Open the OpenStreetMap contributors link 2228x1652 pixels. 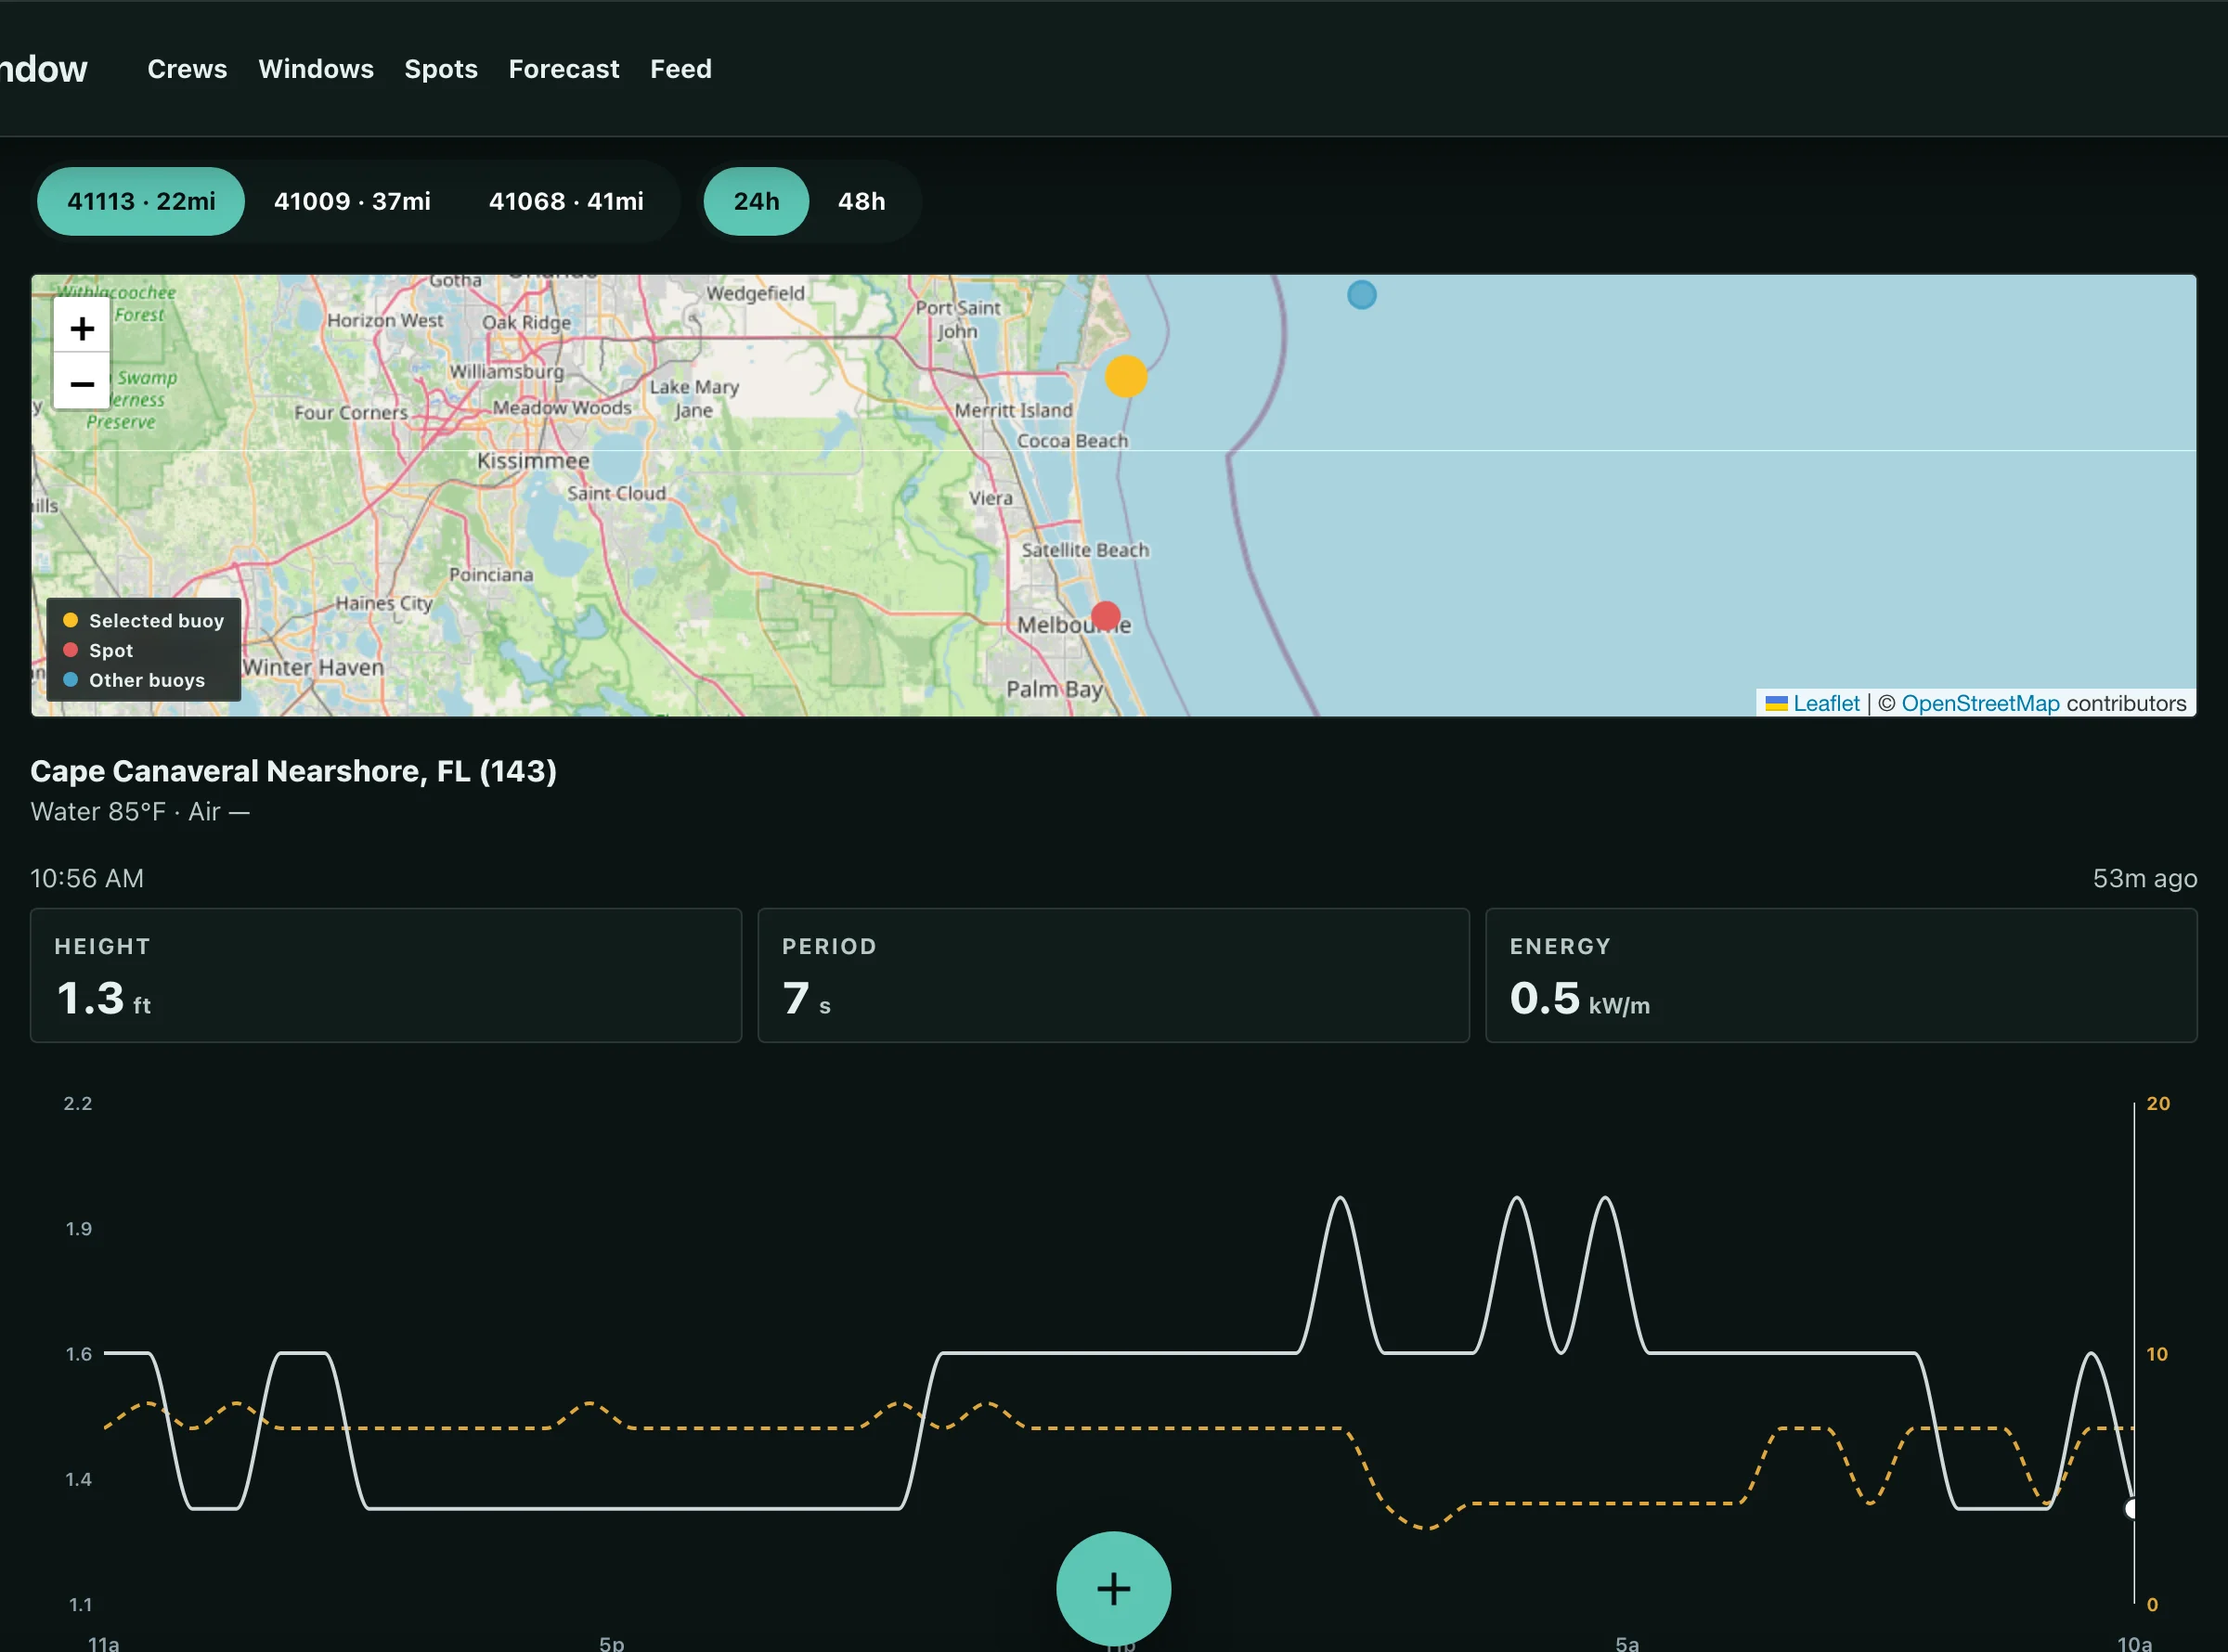[x=1980, y=703]
